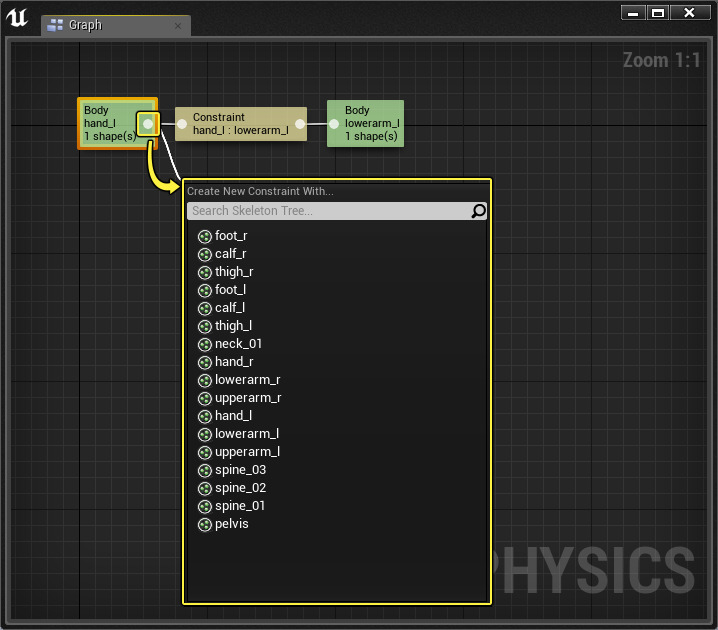Click the Unreal Engine logo icon

[18, 19]
